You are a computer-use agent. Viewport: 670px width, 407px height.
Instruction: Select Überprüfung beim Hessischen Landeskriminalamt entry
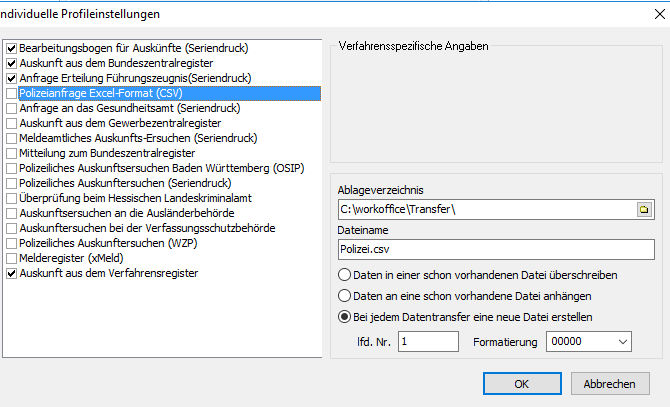tap(128, 198)
